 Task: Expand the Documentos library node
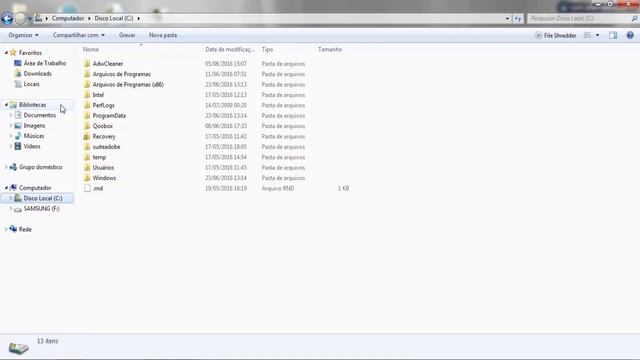[x=11, y=115]
